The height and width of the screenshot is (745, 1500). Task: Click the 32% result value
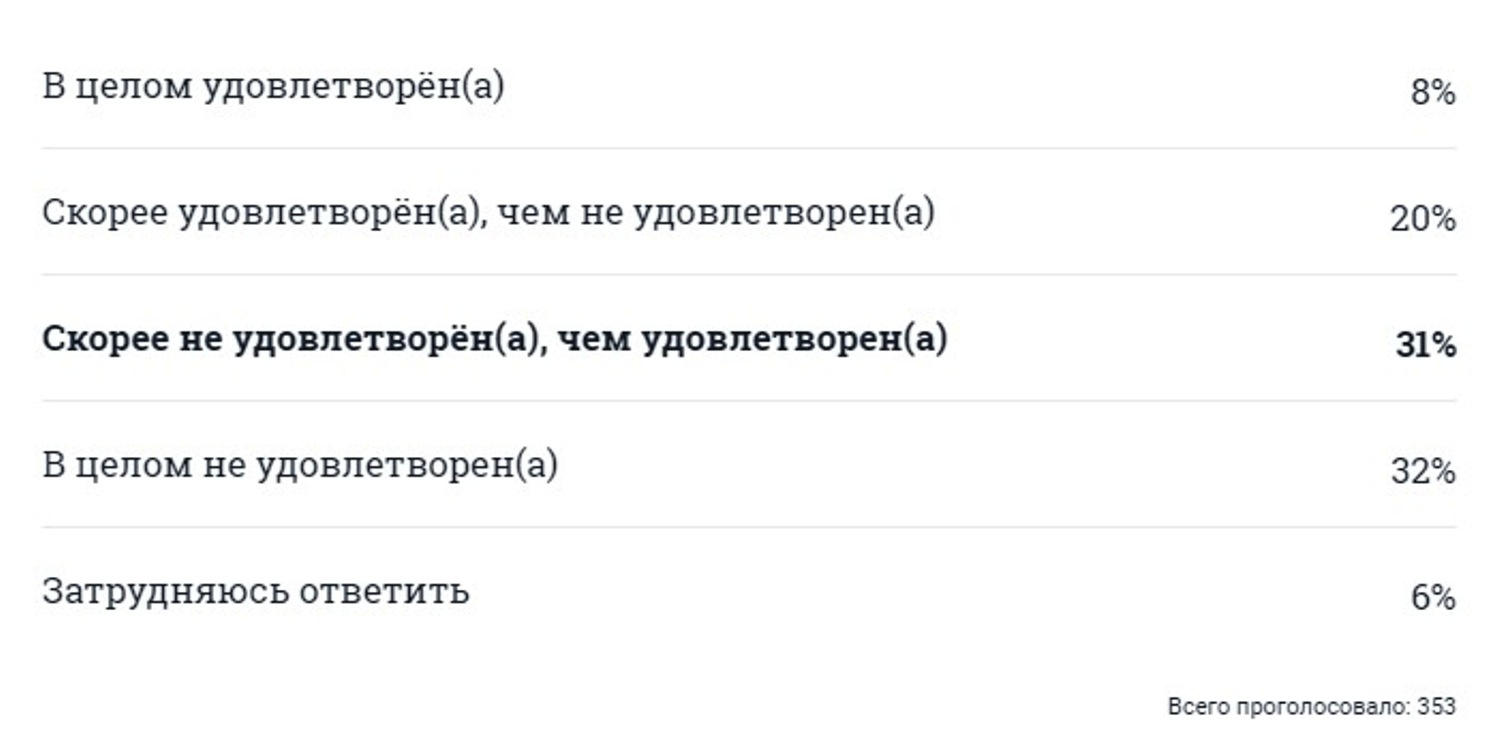[1423, 471]
